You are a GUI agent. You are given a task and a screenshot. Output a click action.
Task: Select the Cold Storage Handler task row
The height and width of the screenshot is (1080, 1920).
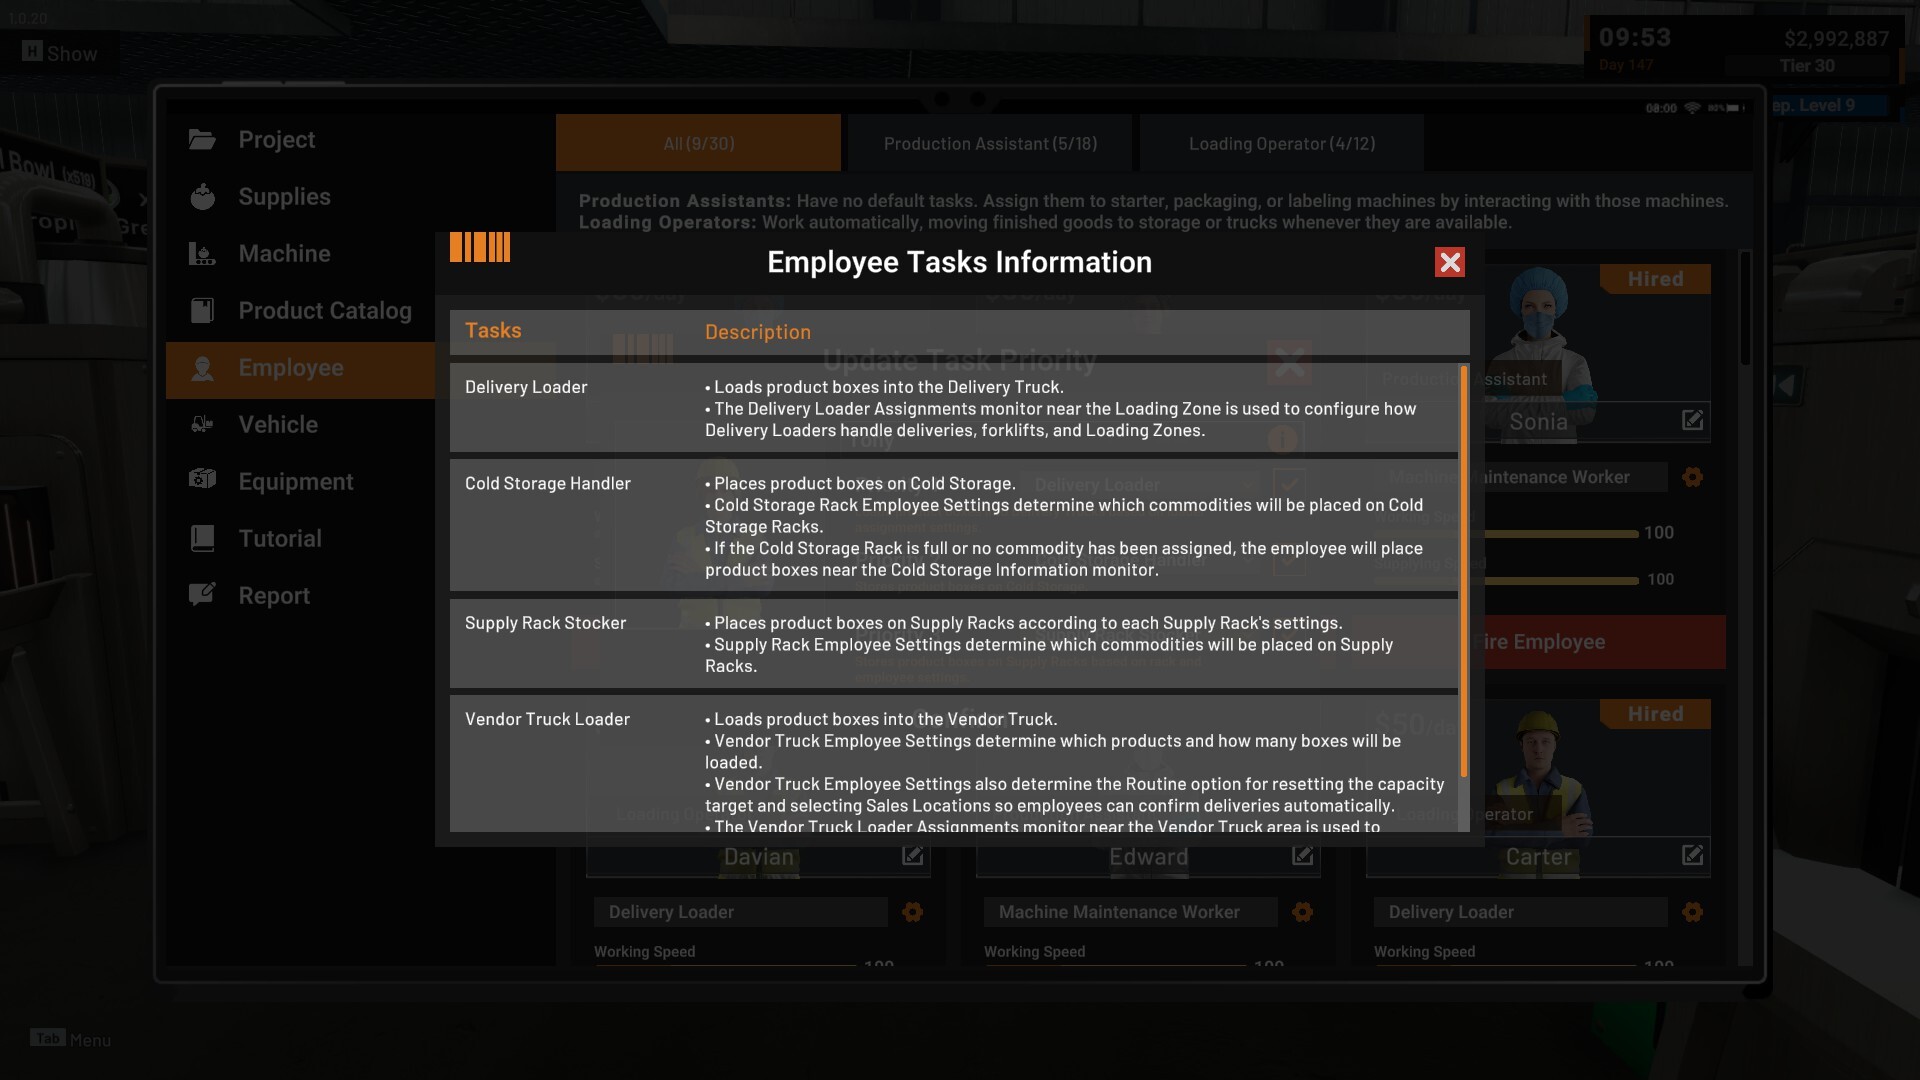coord(953,526)
